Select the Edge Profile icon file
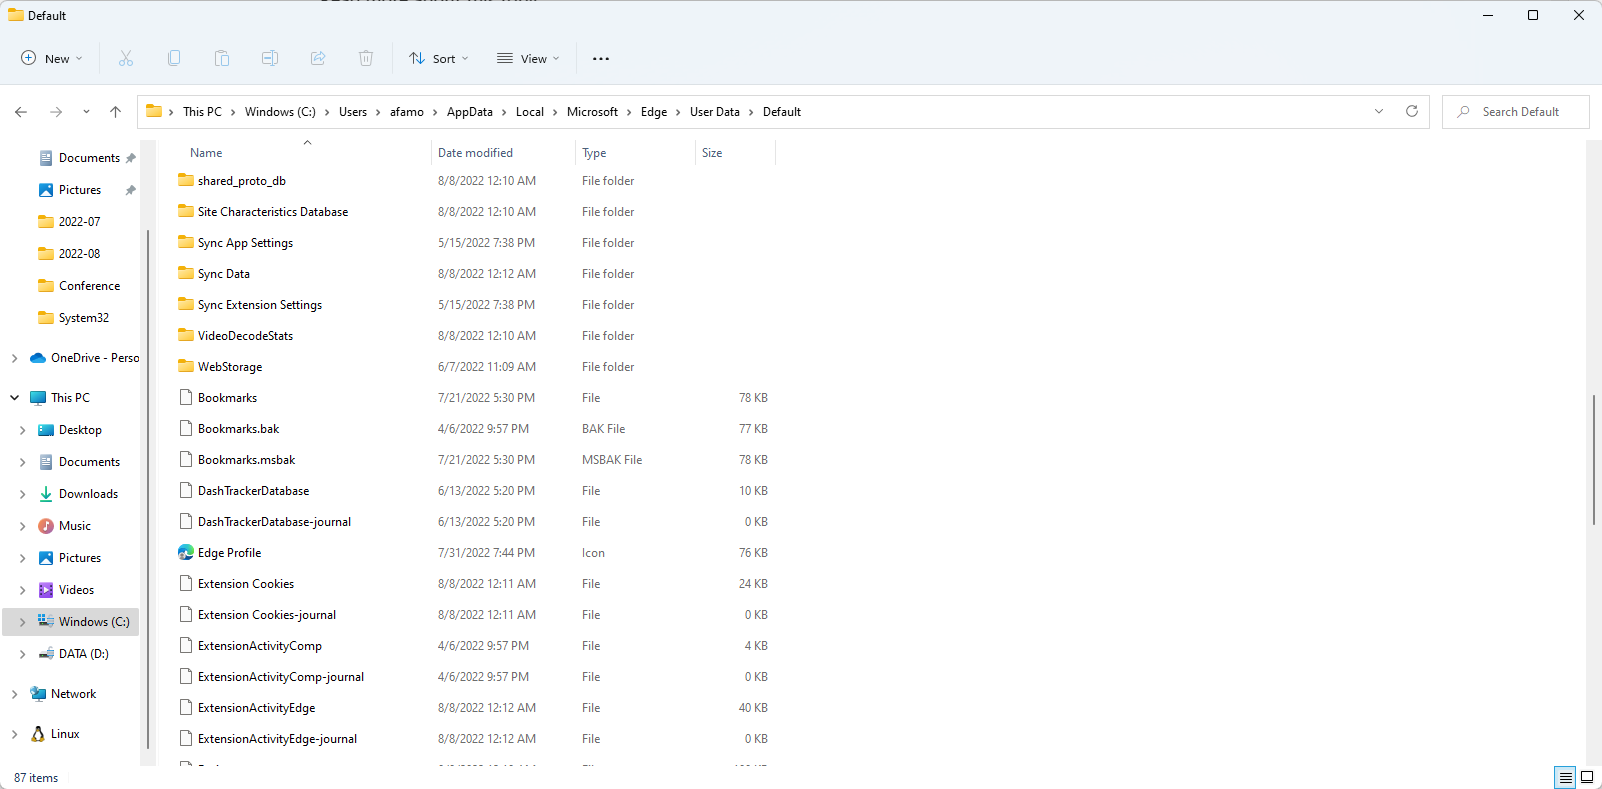The image size is (1602, 789). pyautogui.click(x=186, y=552)
